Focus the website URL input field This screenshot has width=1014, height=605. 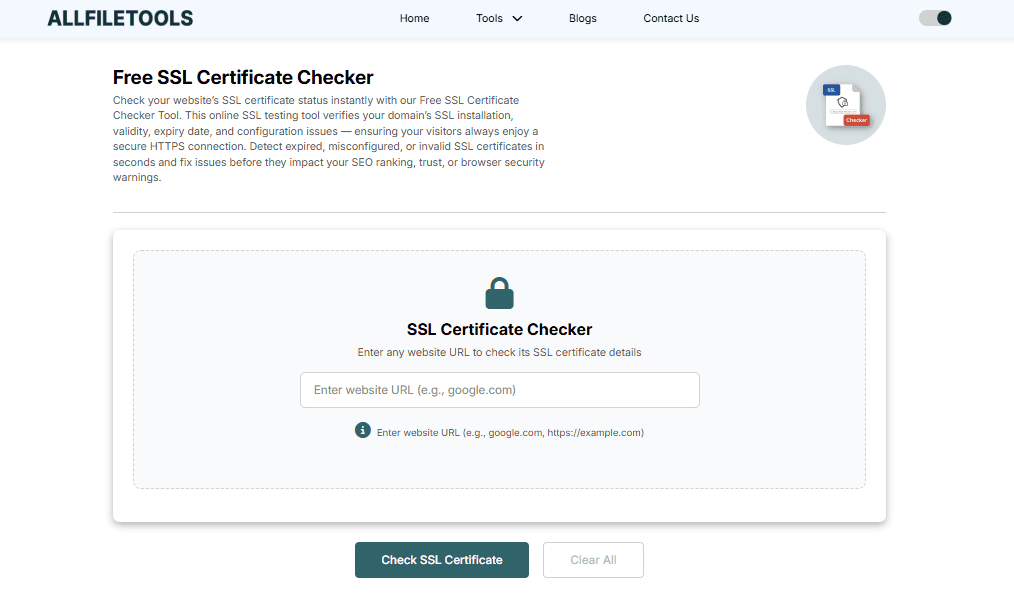499,390
